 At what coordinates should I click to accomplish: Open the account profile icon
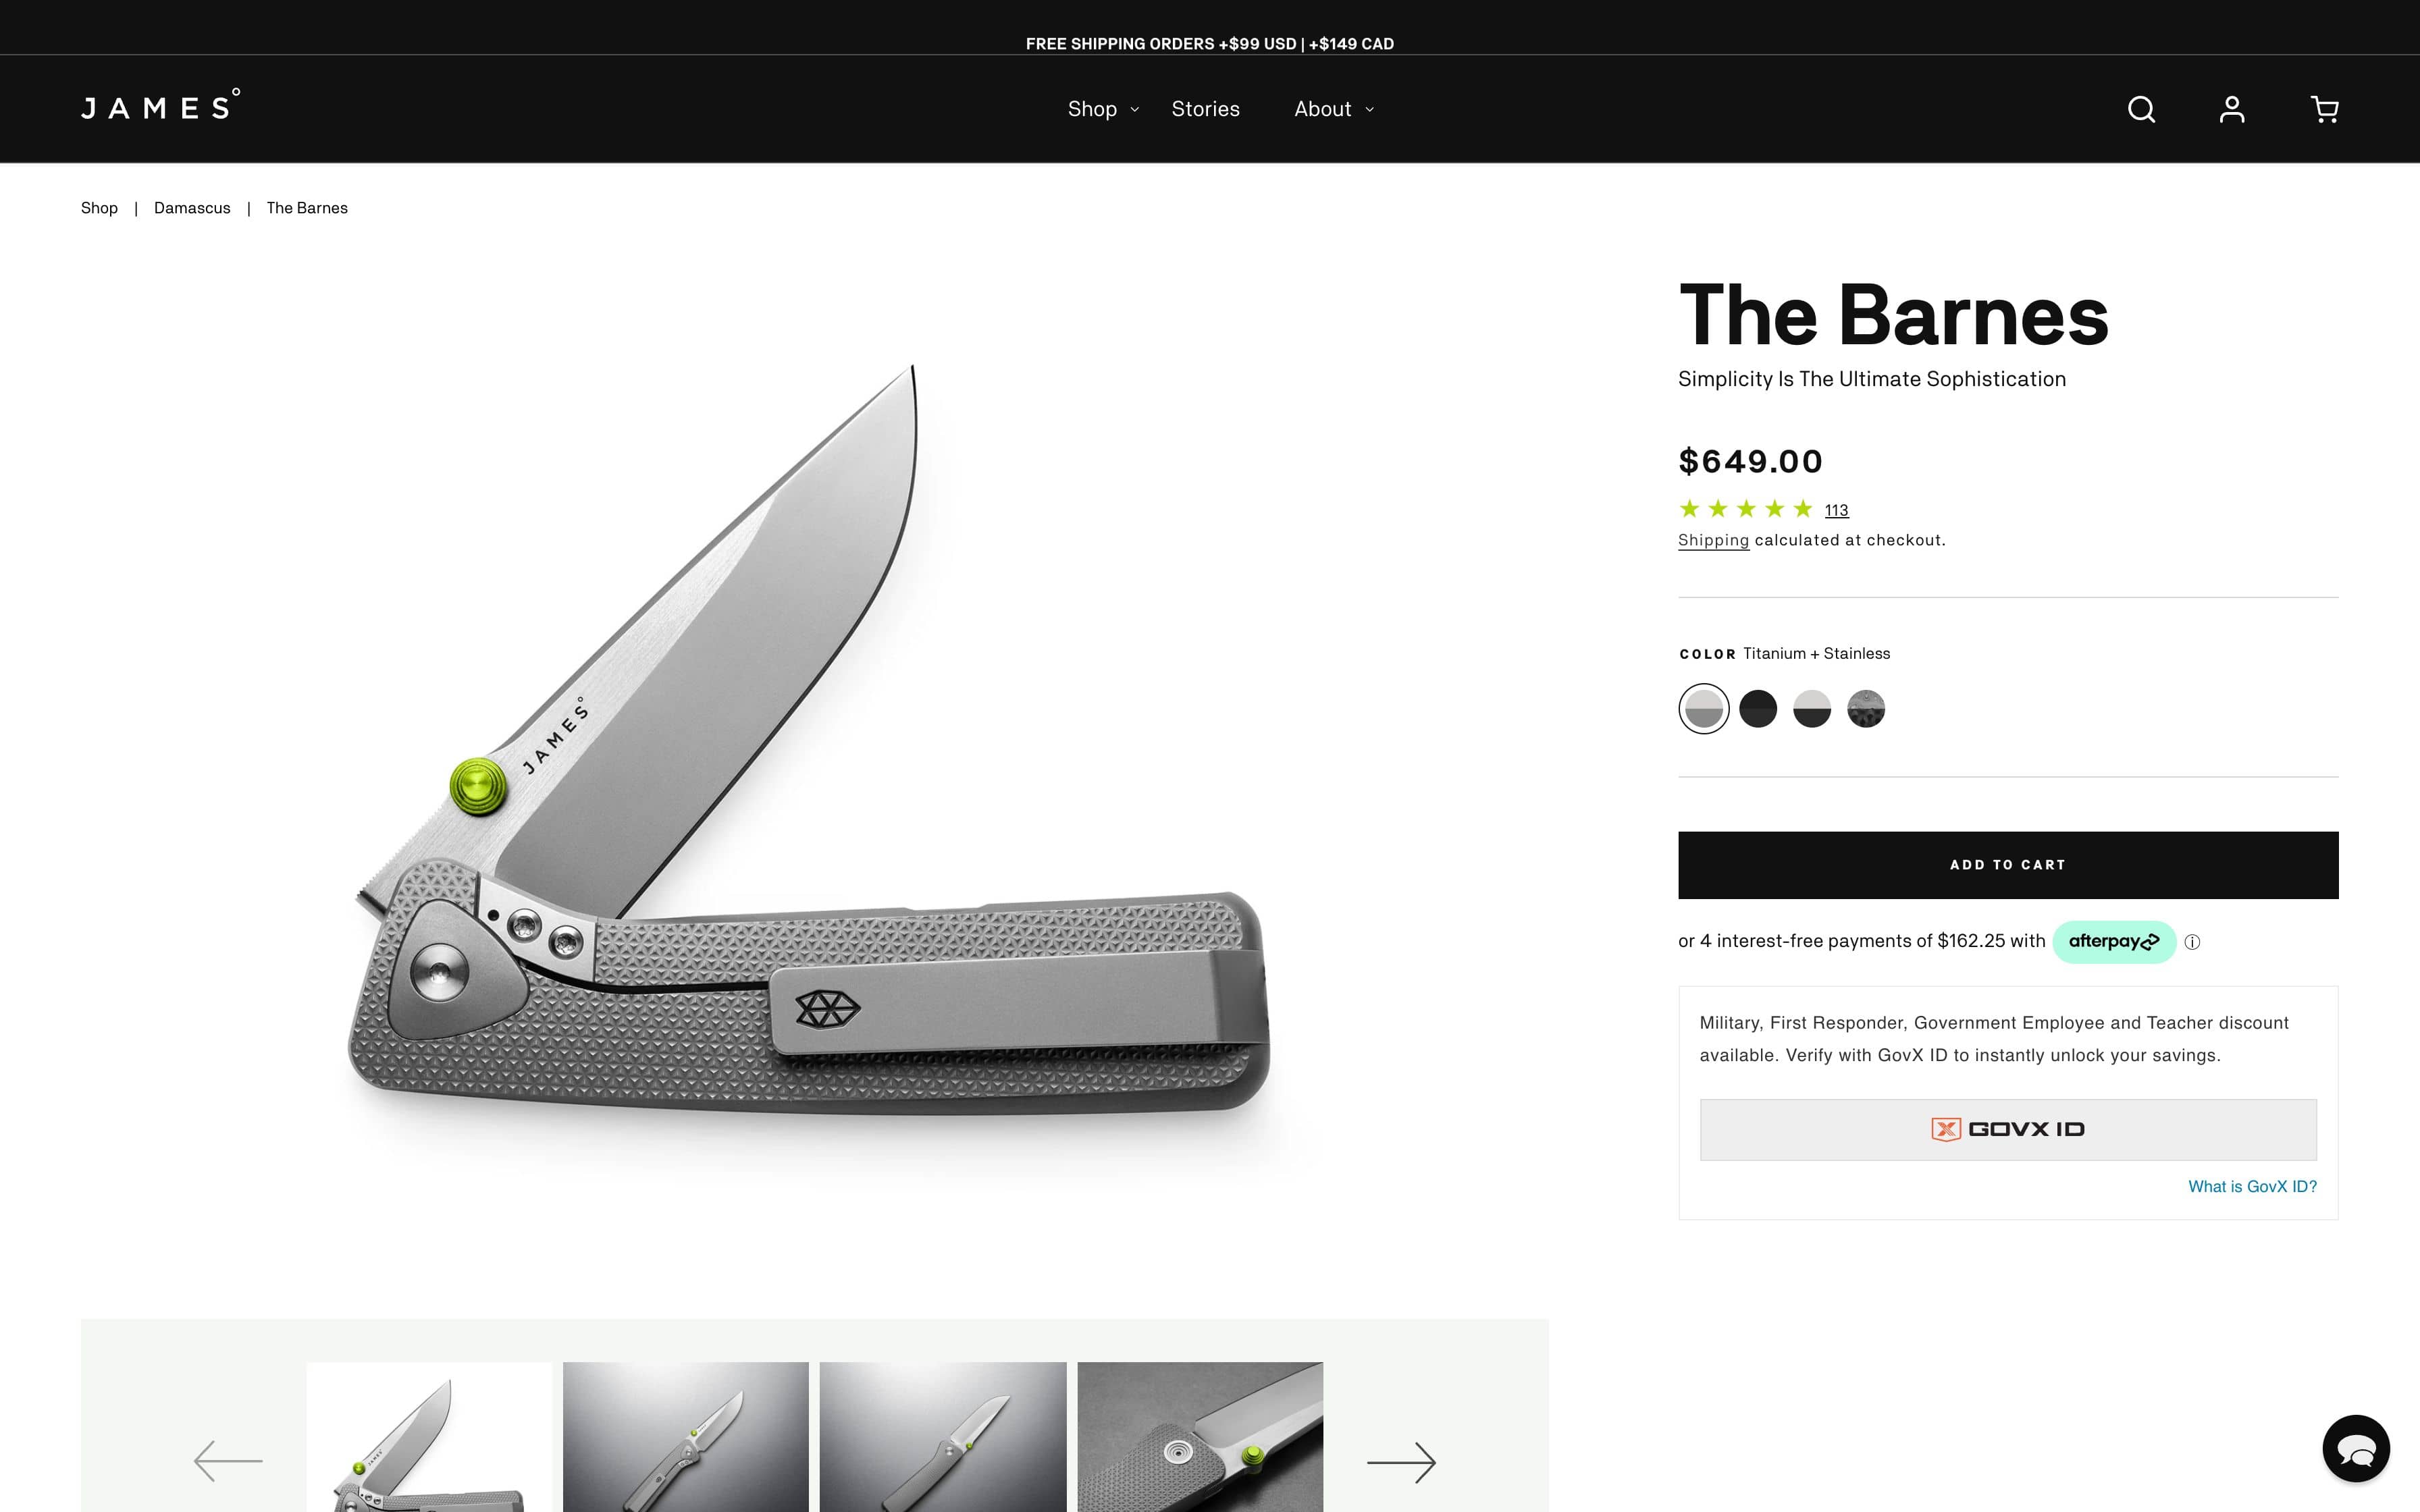click(2232, 109)
